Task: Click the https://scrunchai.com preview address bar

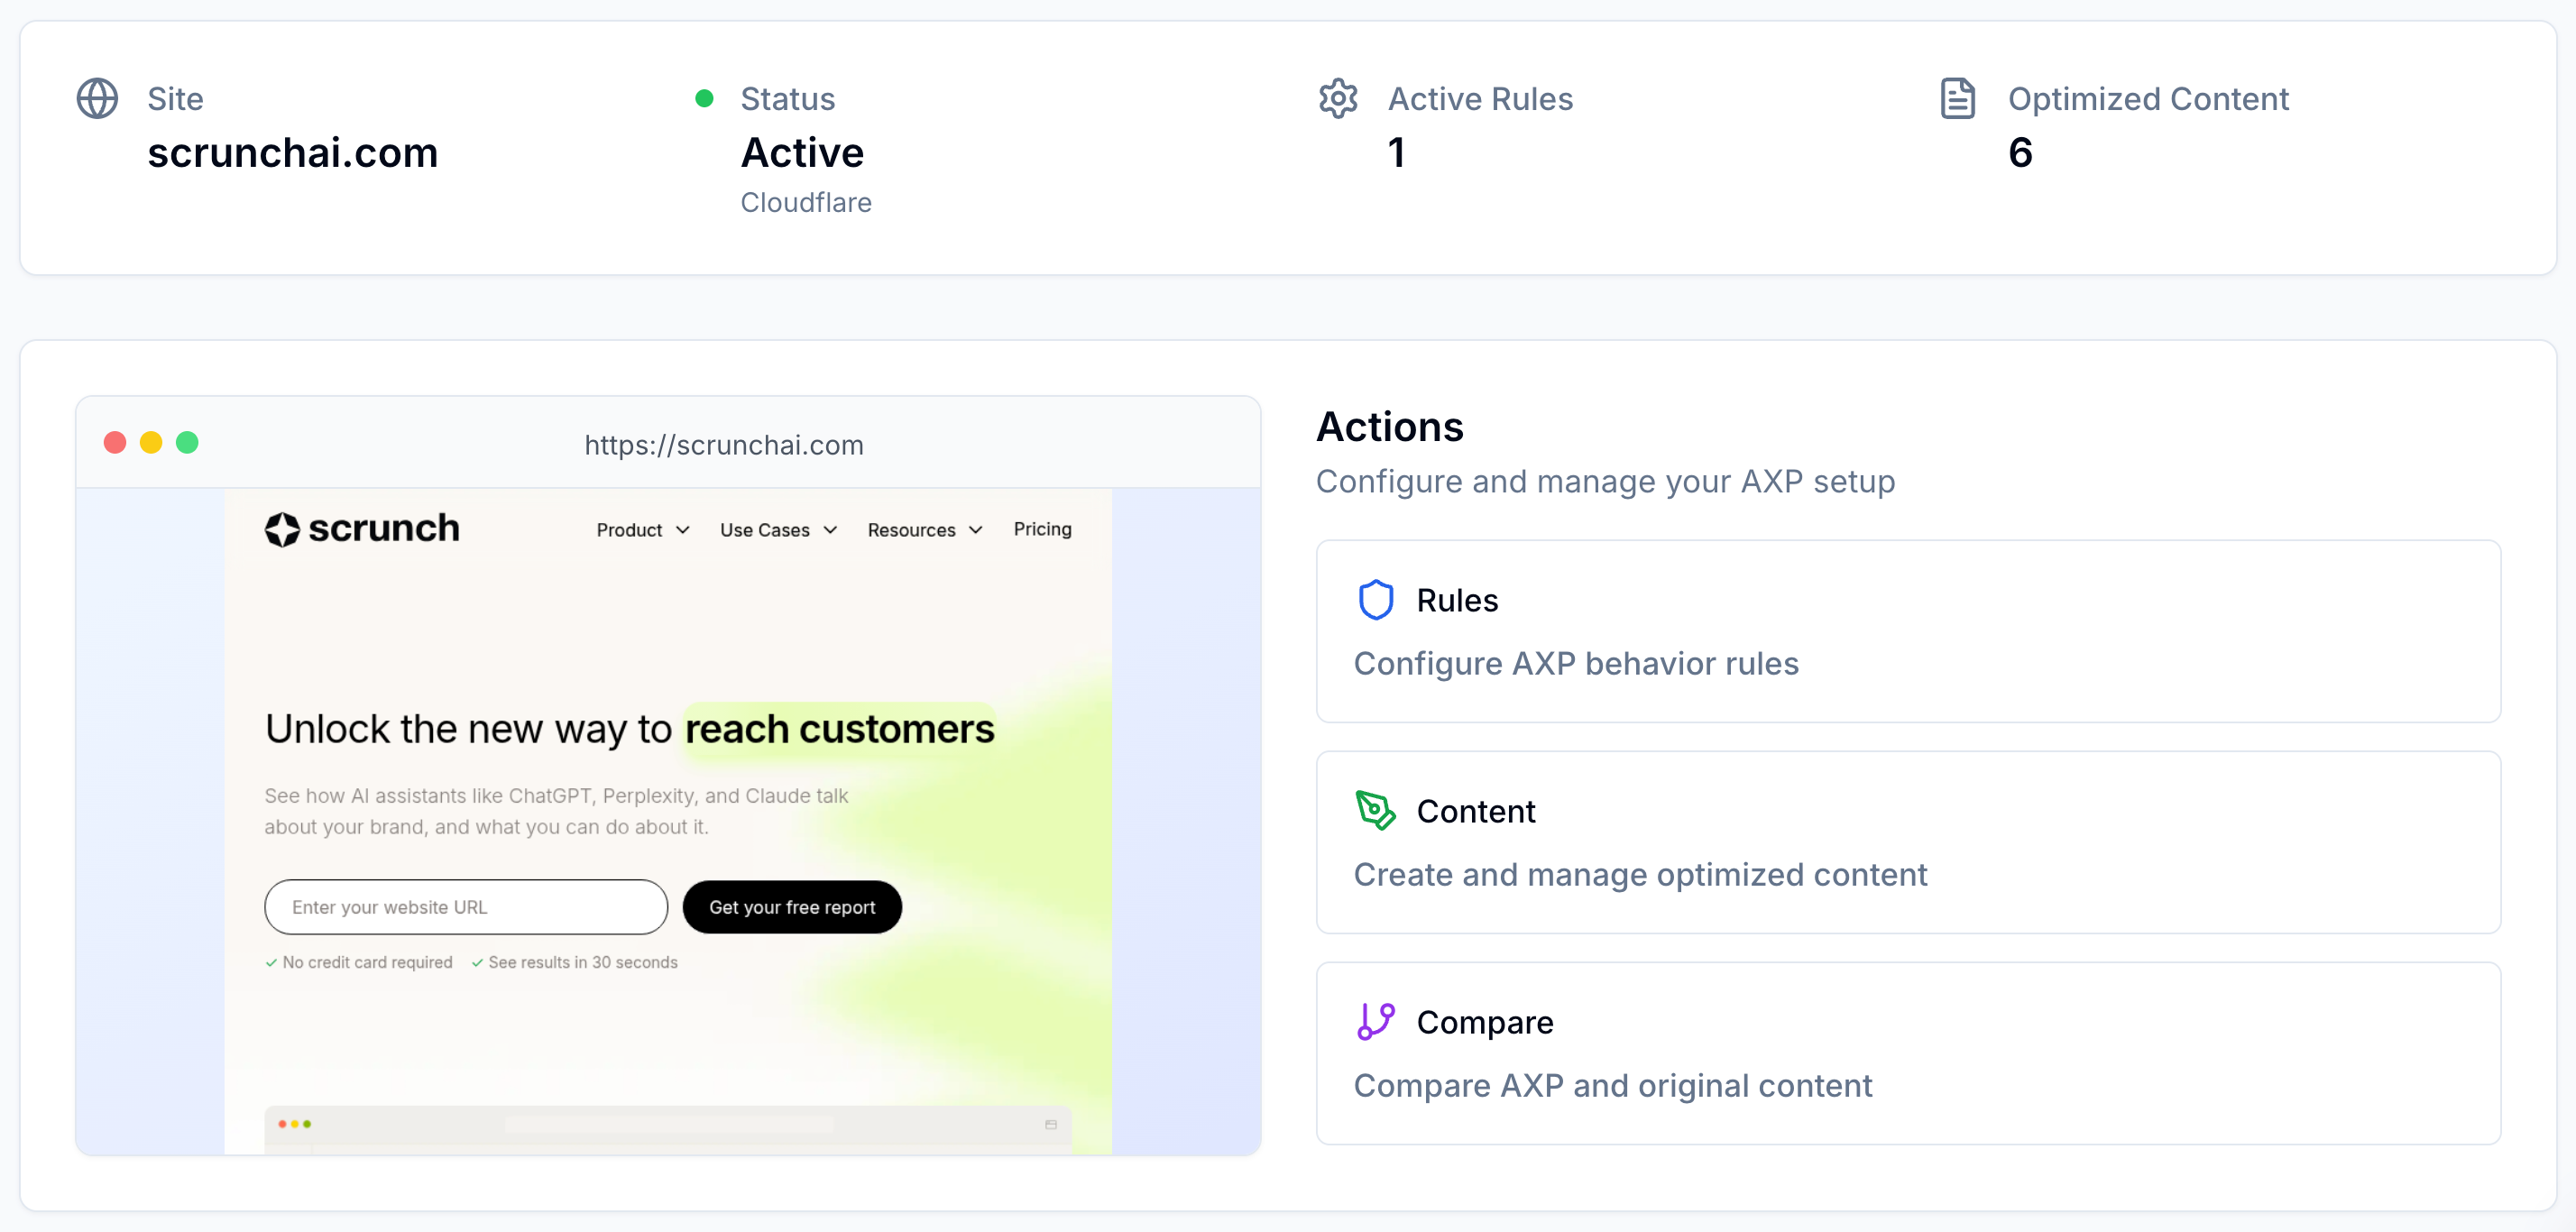Action: pos(723,445)
